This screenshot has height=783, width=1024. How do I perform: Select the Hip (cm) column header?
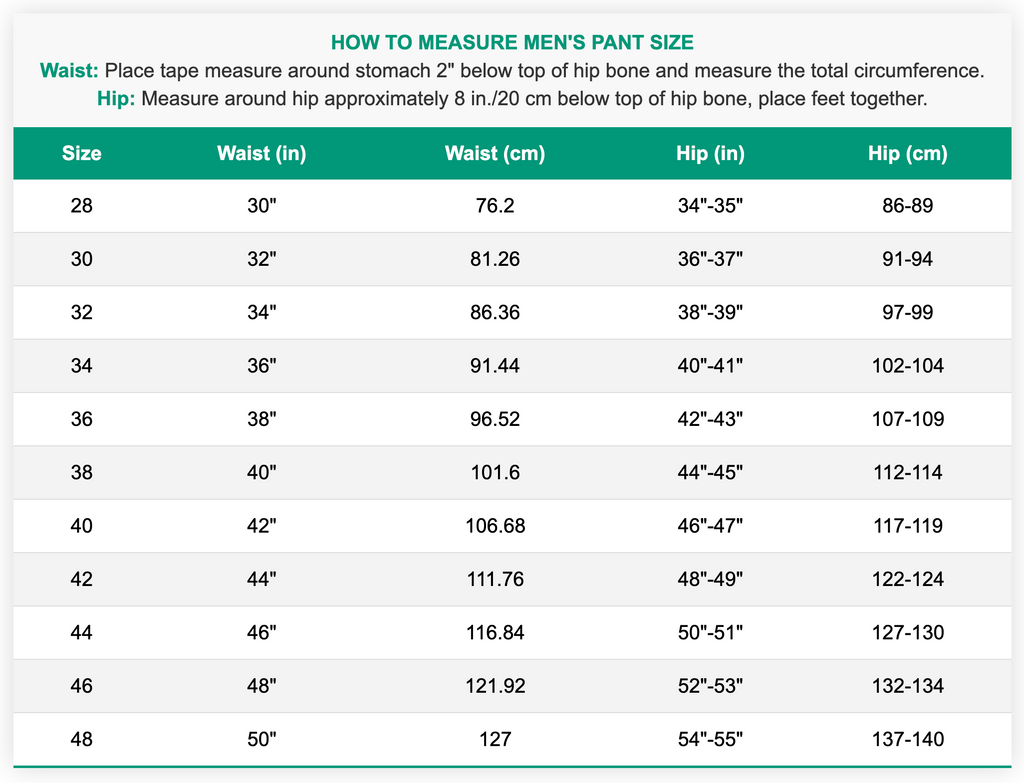tap(908, 154)
